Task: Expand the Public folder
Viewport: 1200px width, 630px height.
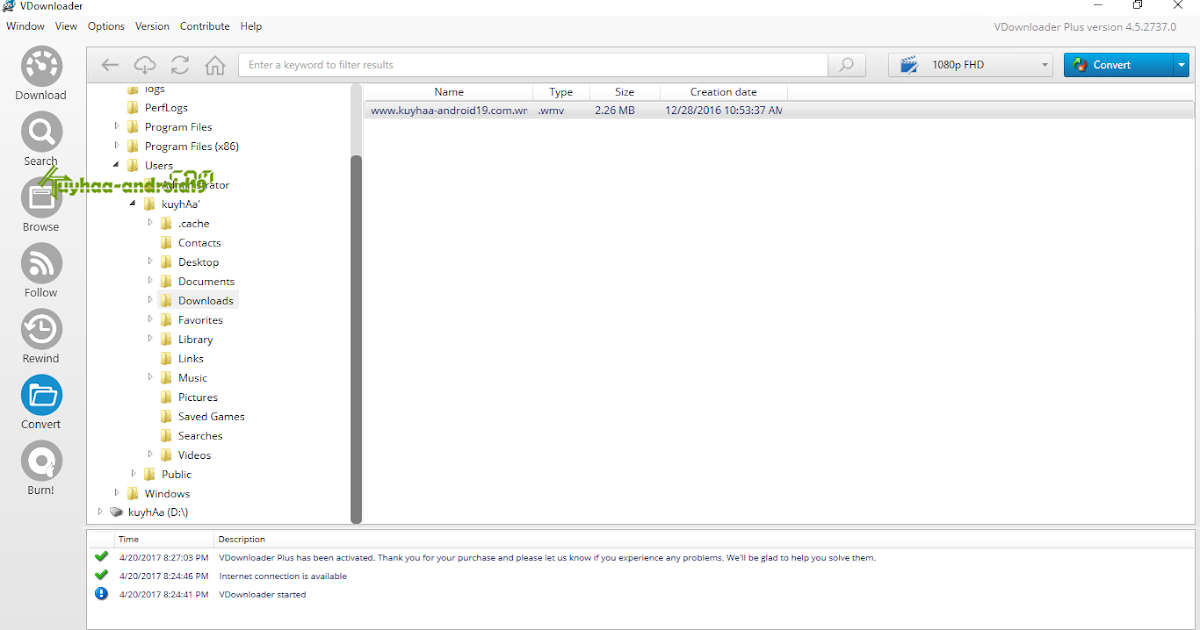Action: tap(134, 474)
